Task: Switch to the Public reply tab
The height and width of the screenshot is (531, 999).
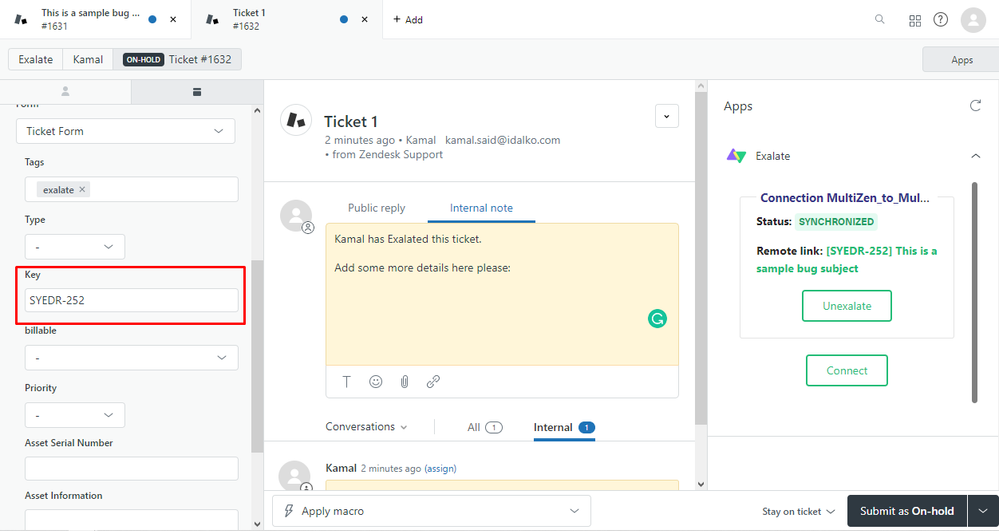Action: coord(377,208)
